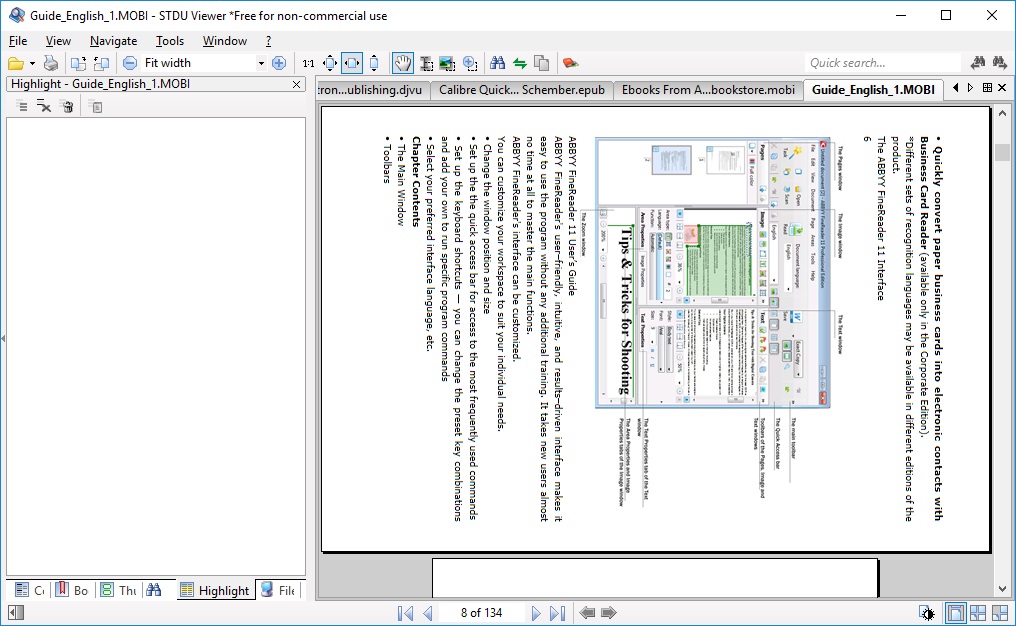The width and height of the screenshot is (1016, 626).
Task: Click inside the page number field
Action: pos(480,612)
